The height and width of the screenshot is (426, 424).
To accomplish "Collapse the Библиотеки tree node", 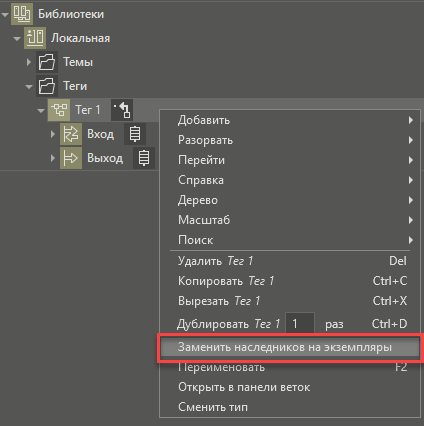I will pos(5,15).
